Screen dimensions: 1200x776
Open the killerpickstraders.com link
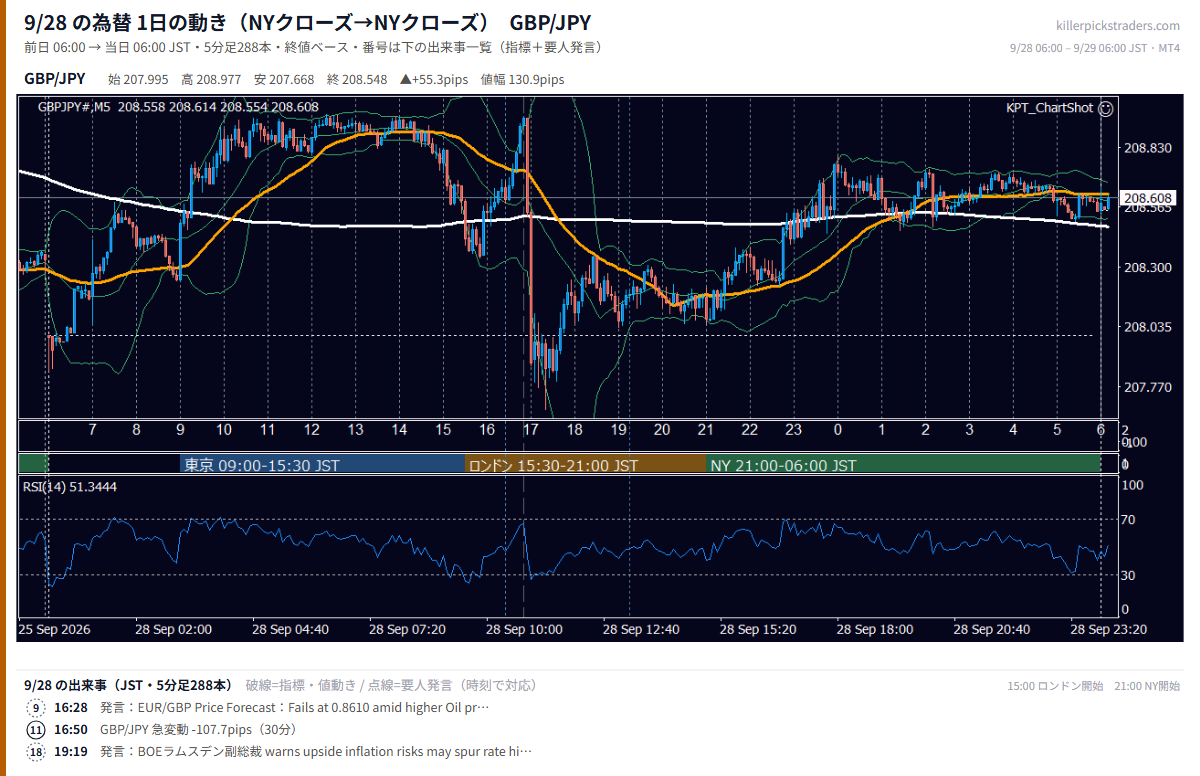[x=1117, y=26]
